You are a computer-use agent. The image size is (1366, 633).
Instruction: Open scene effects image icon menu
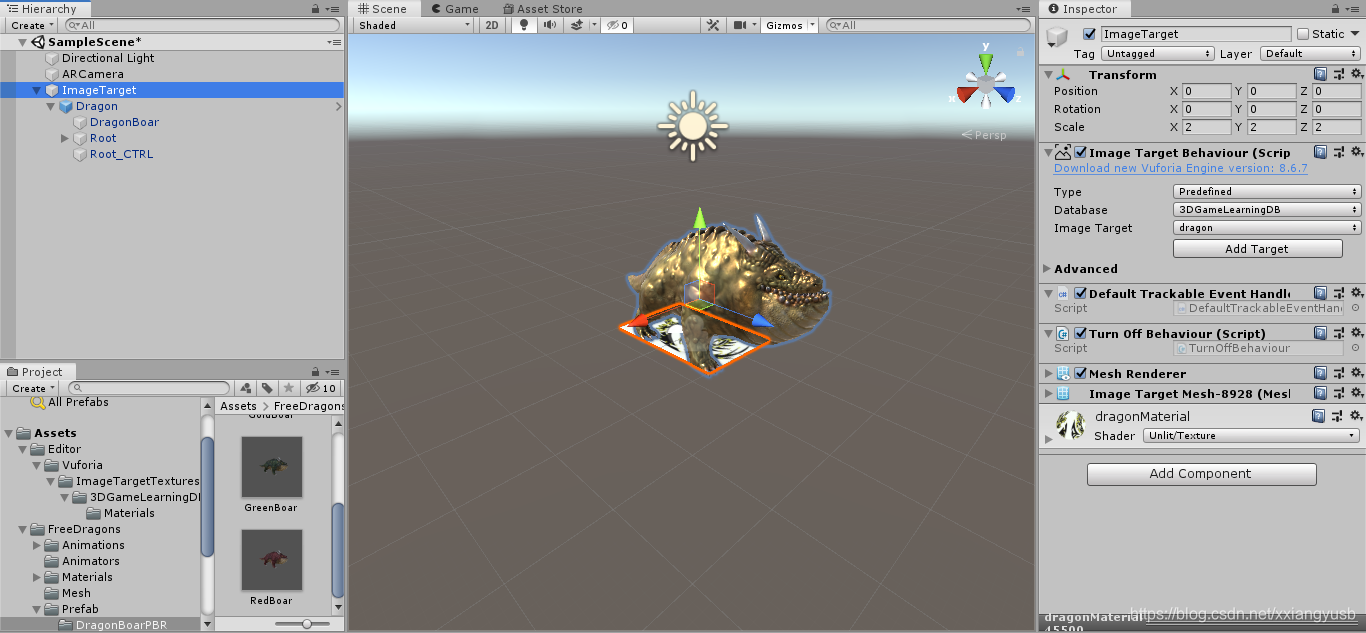[x=577, y=25]
